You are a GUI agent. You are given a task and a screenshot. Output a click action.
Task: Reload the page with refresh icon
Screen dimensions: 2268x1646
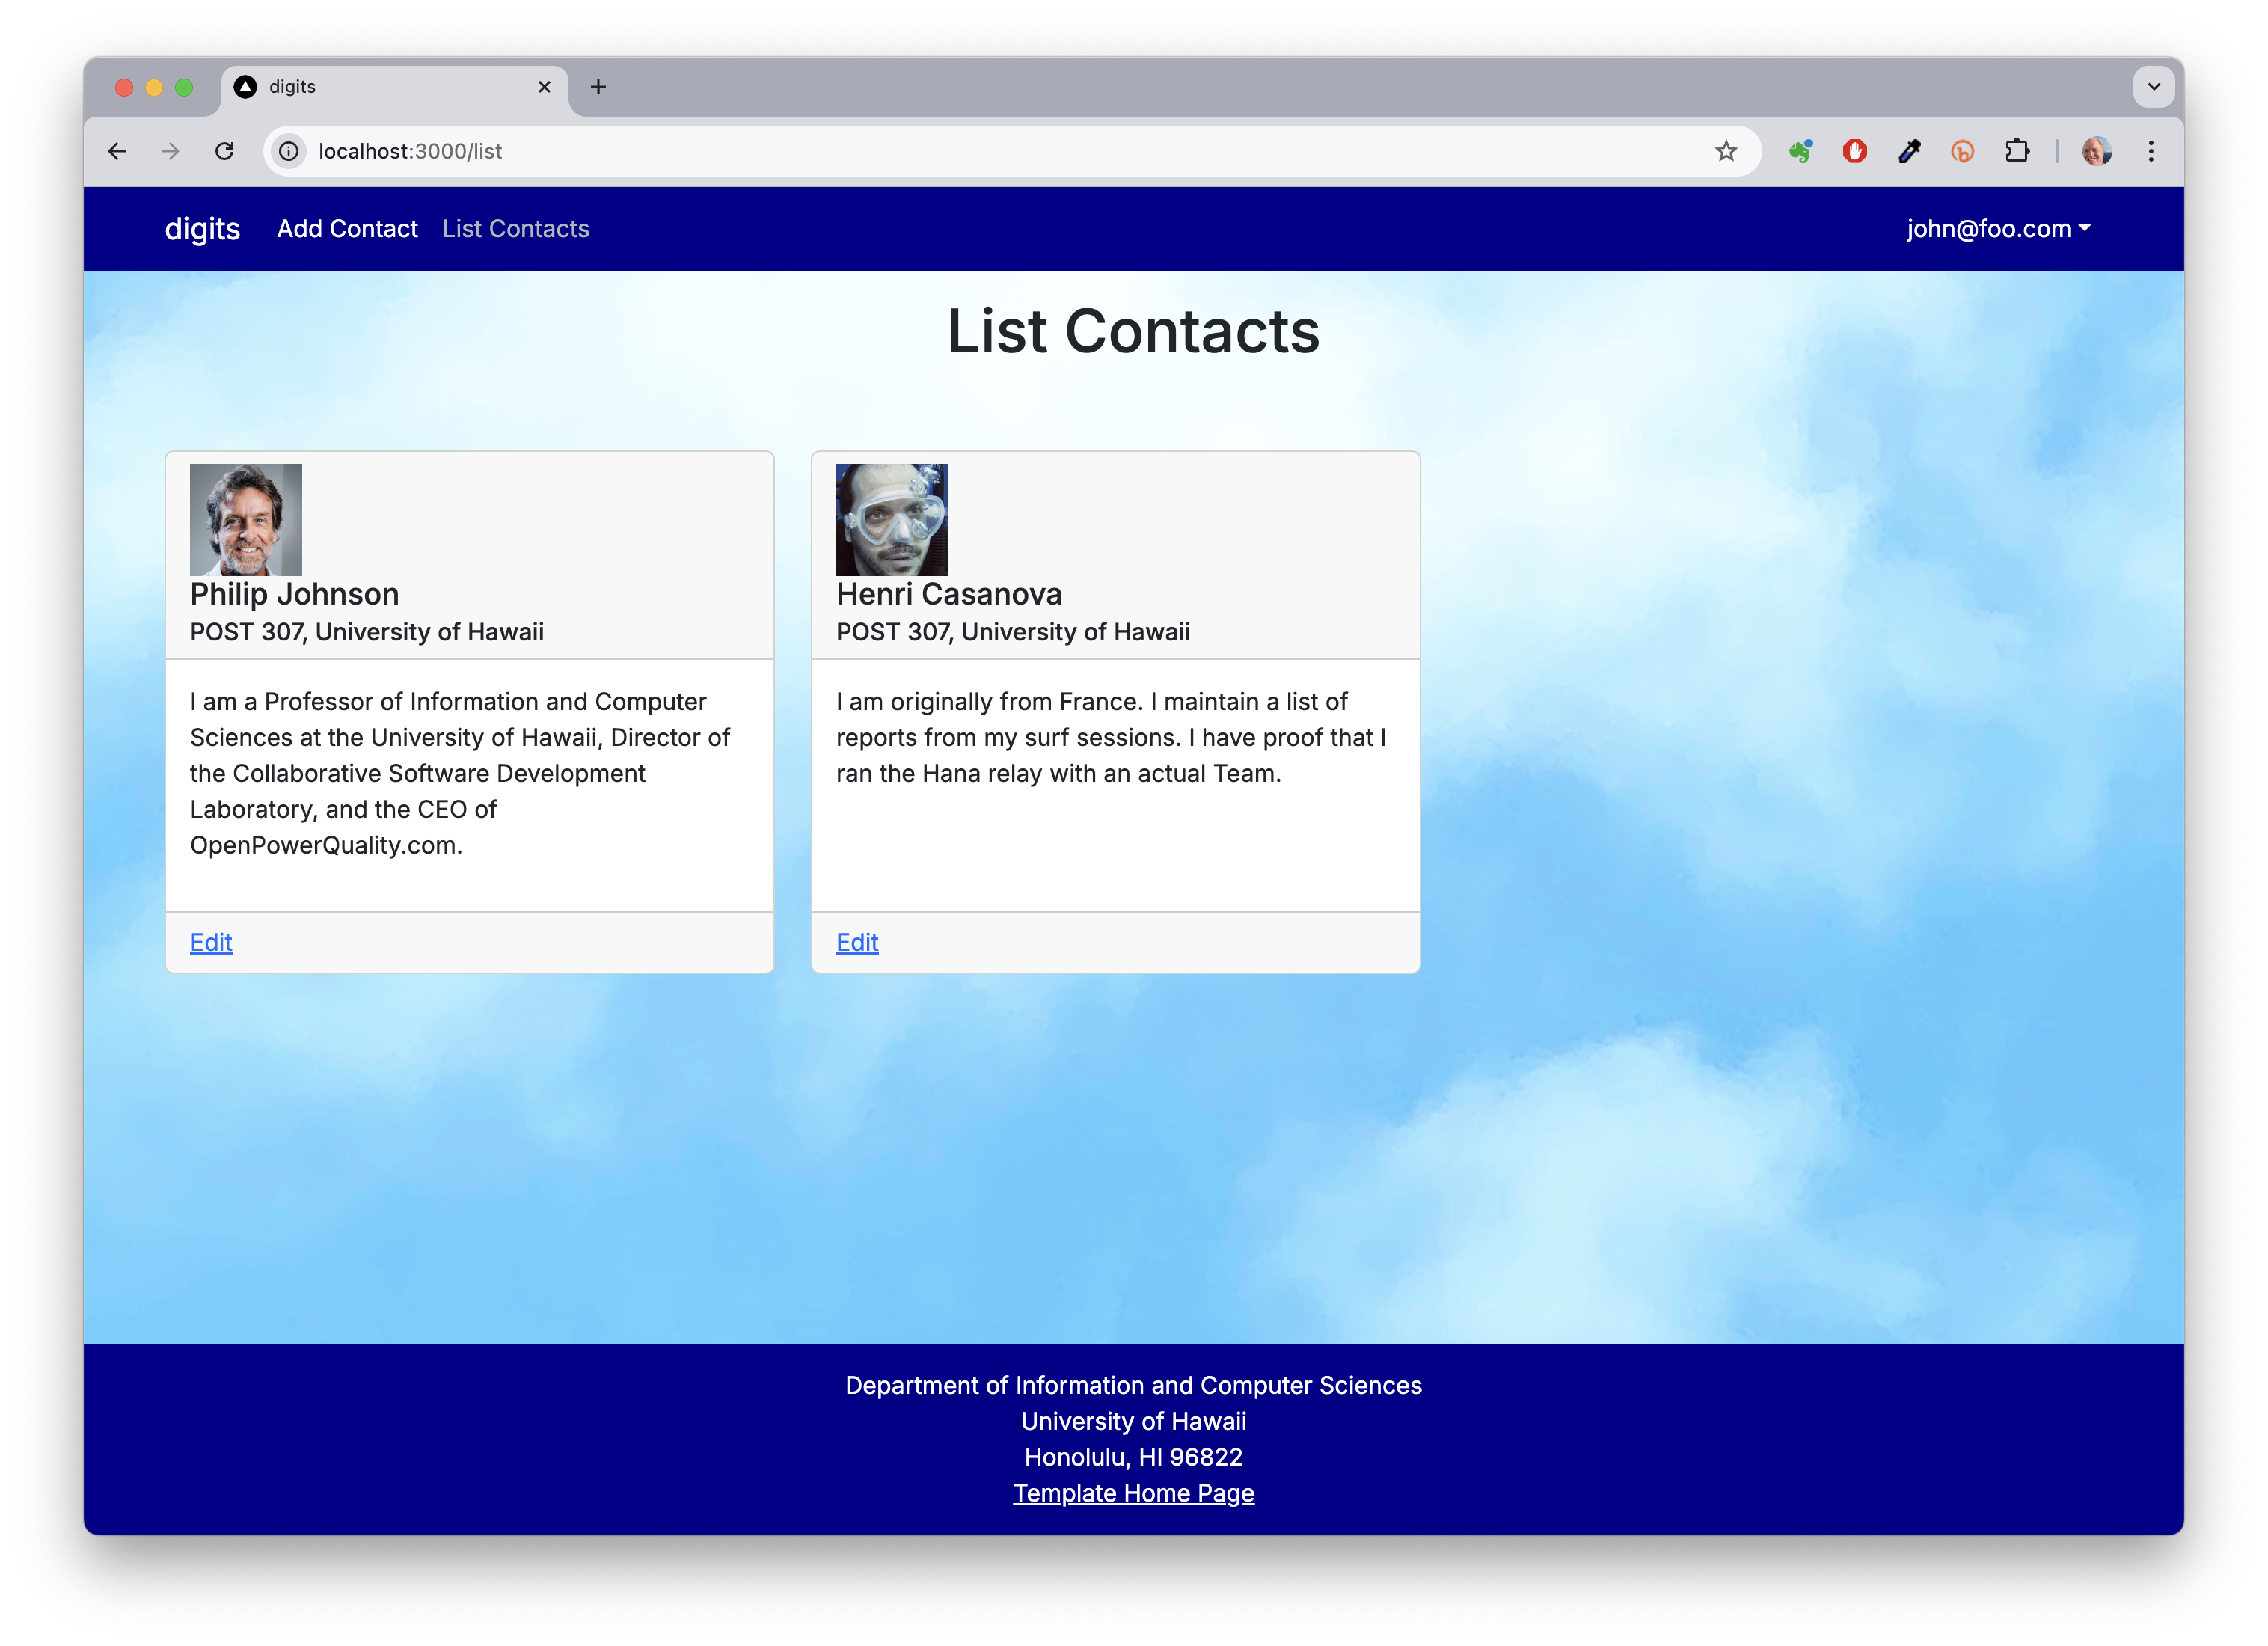pos(225,151)
